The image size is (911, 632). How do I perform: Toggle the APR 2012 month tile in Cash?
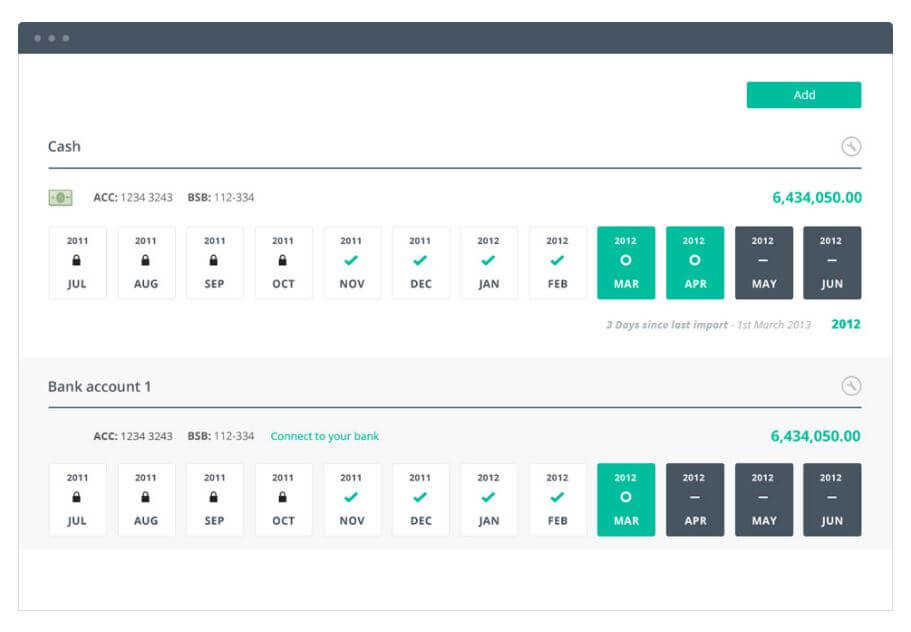coord(696,264)
